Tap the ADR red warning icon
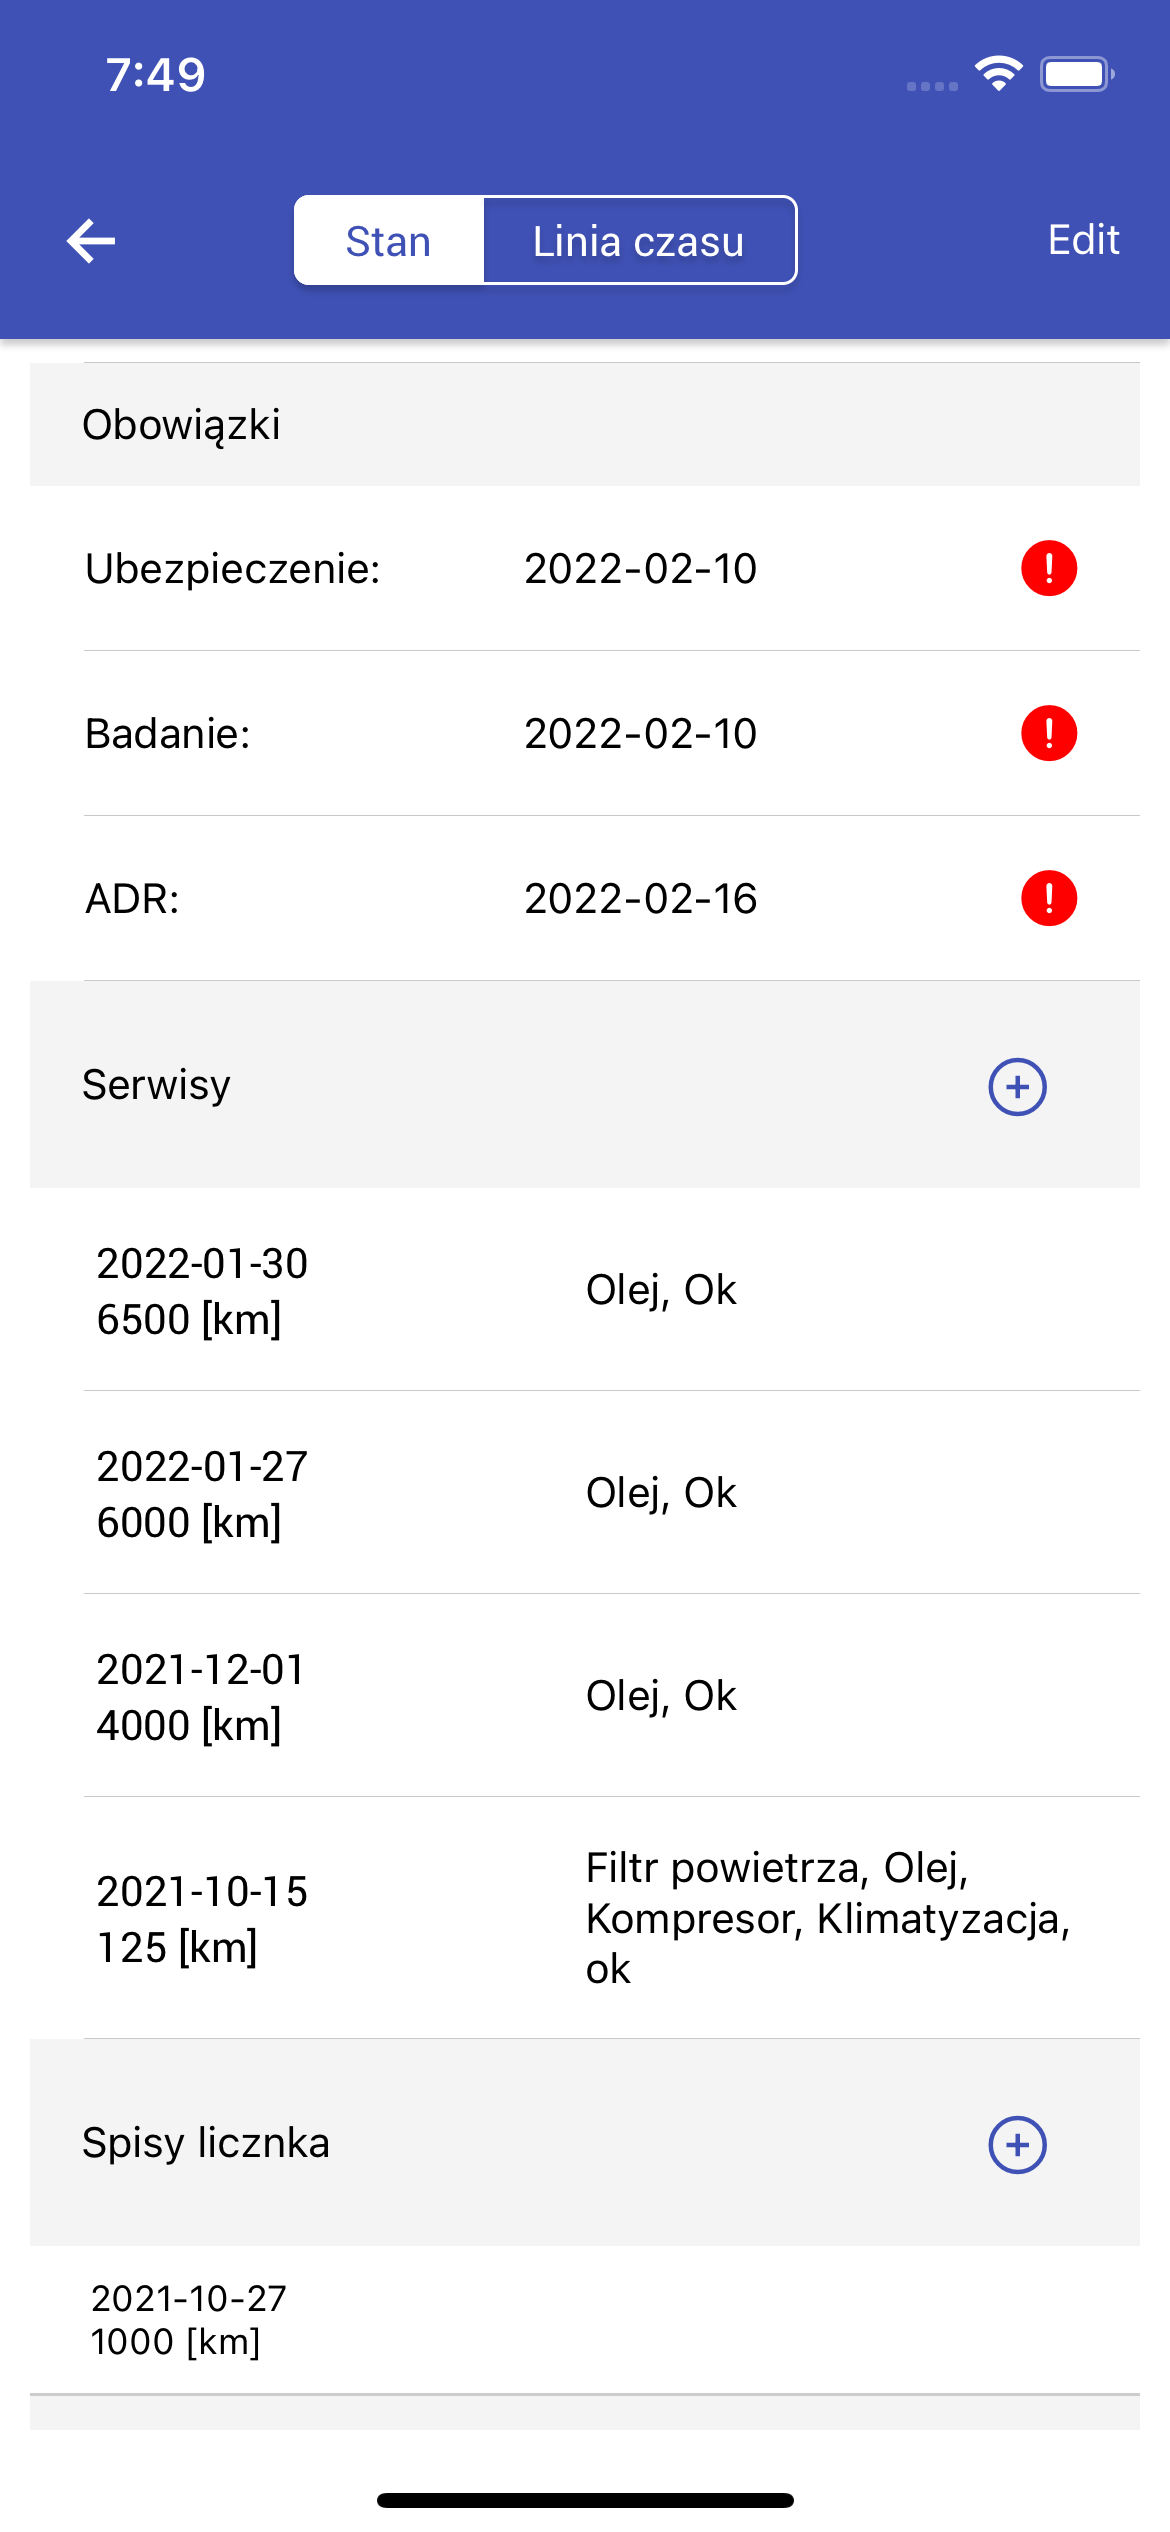 pyautogui.click(x=1048, y=898)
